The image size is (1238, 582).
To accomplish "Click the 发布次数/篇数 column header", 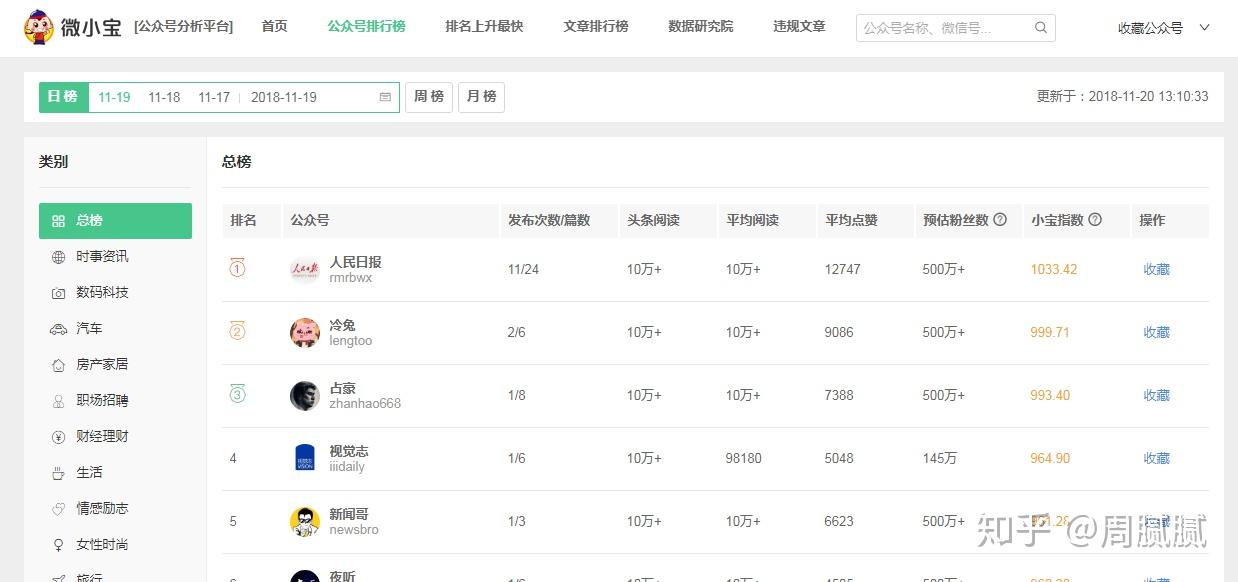I will (x=549, y=220).
